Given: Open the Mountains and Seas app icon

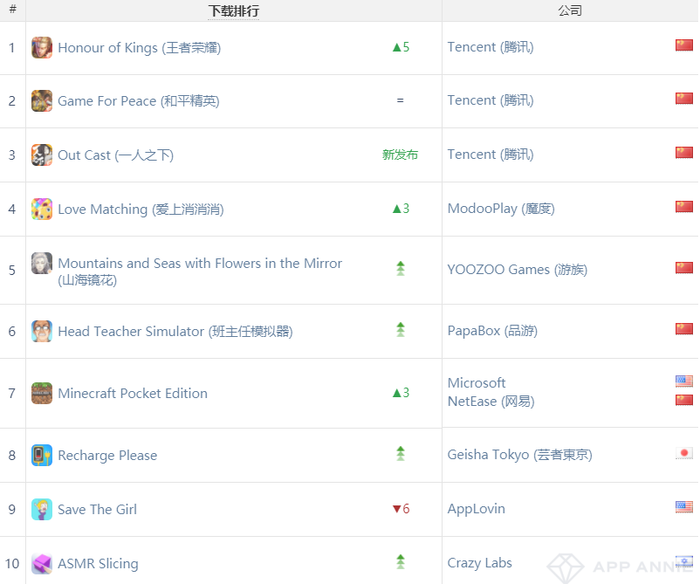Looking at the screenshot, I should [42, 263].
